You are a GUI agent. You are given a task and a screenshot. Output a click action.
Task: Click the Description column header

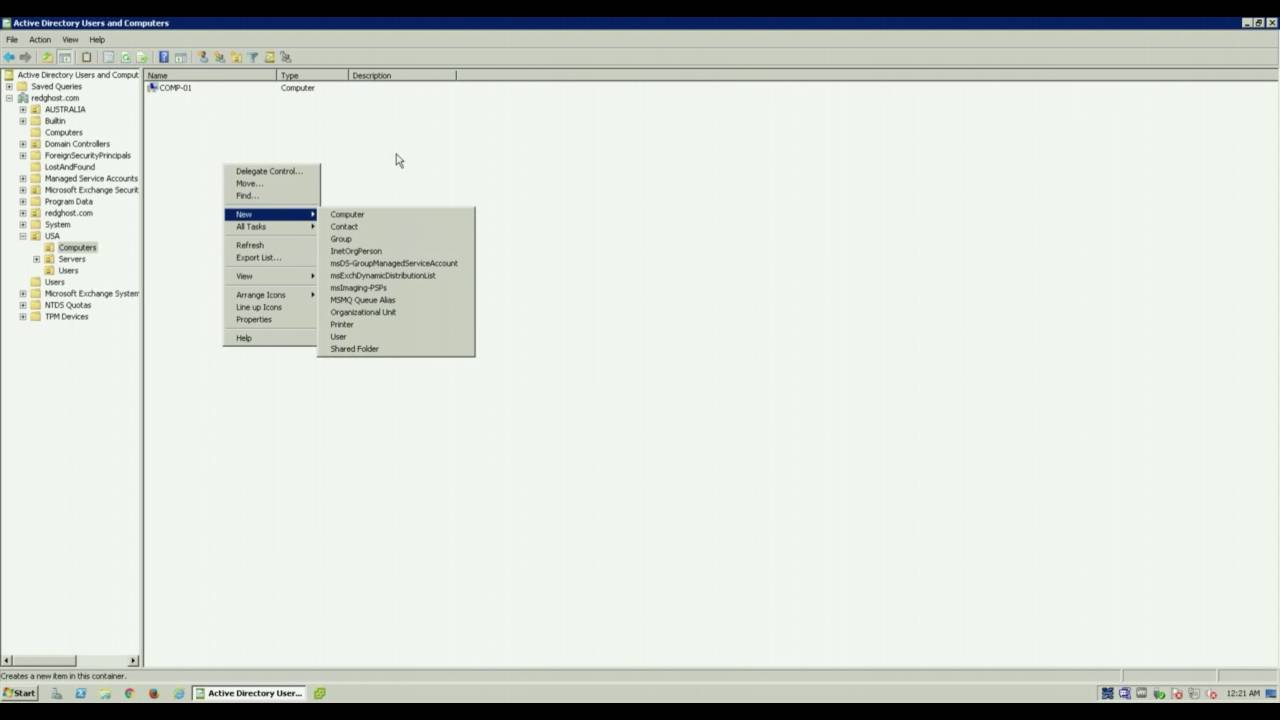pyautogui.click(x=402, y=75)
